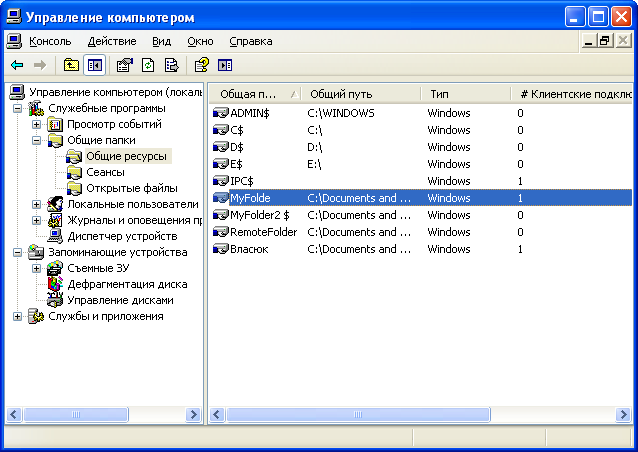Screen dimensions: 638x452
Task: Click the Просмотр событий icon
Action: 55,124
